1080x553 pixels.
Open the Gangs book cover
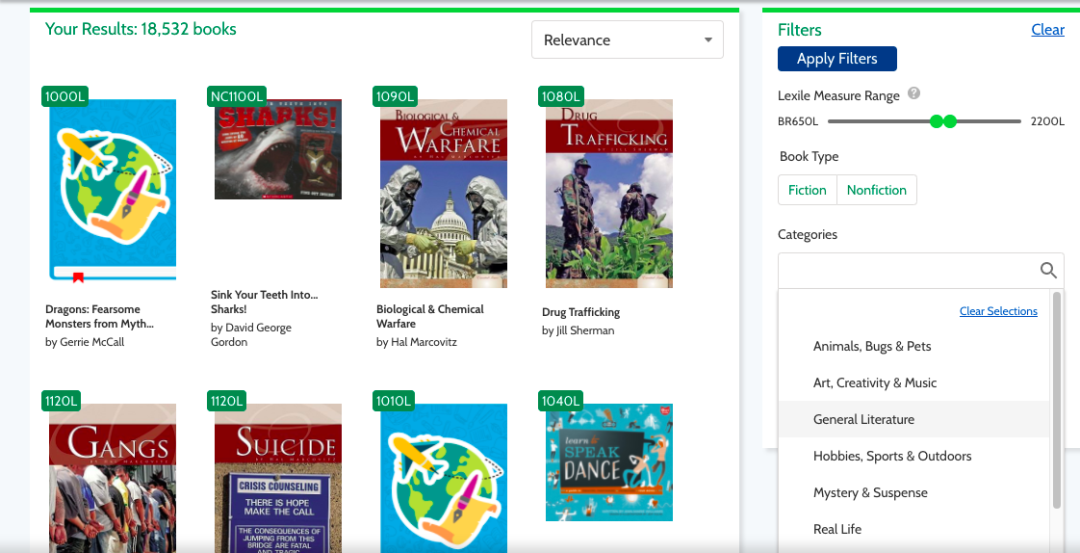[112, 478]
